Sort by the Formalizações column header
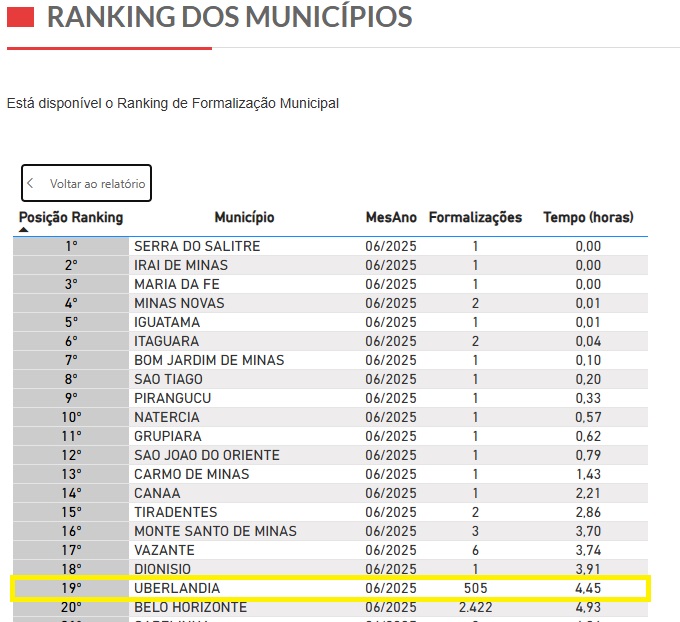 (x=475, y=217)
